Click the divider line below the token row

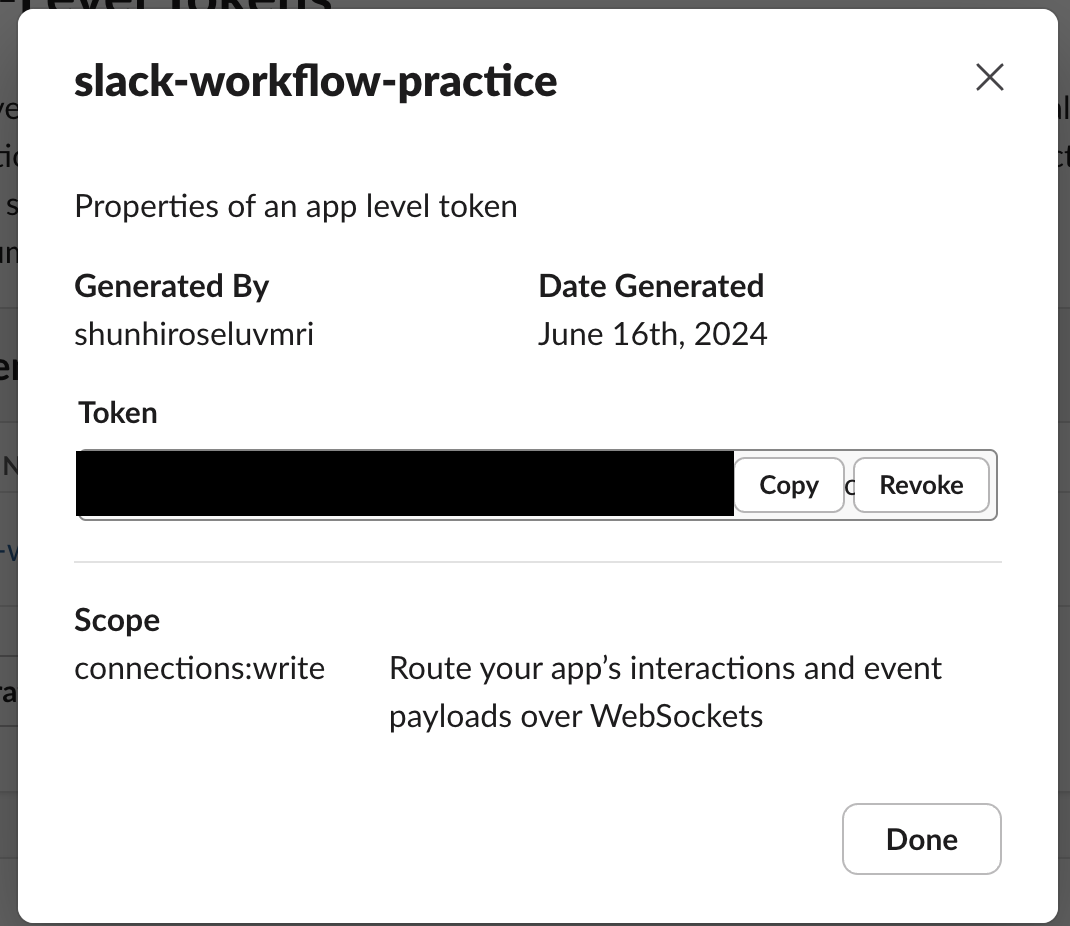click(538, 563)
